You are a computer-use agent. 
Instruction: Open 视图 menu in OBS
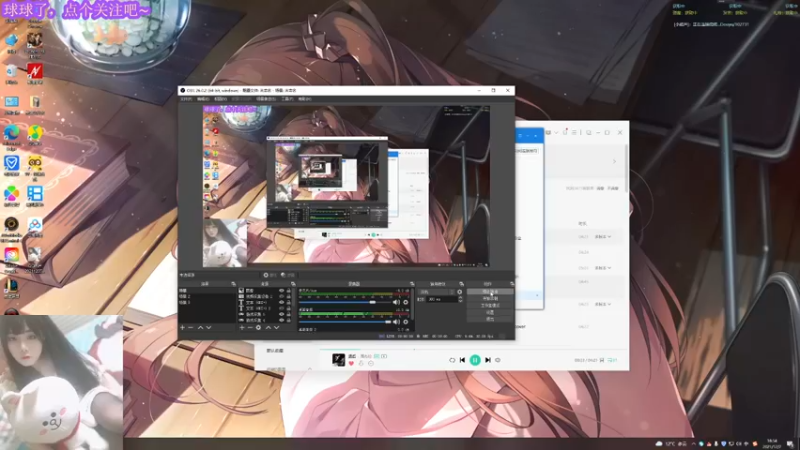pos(220,99)
